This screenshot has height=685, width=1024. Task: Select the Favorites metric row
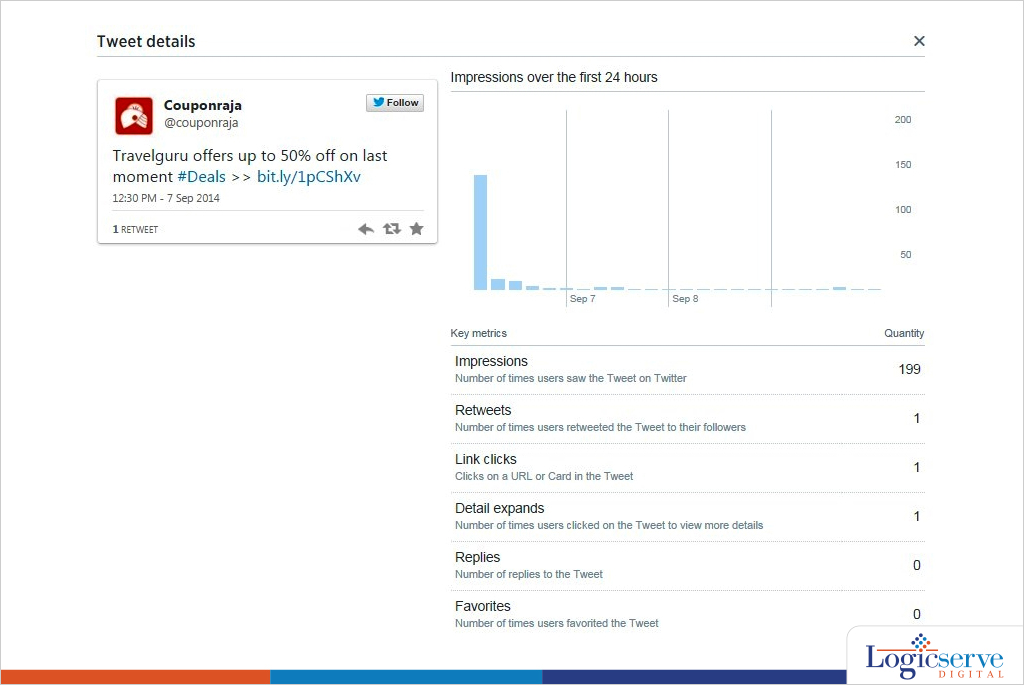pyautogui.click(x=687, y=614)
